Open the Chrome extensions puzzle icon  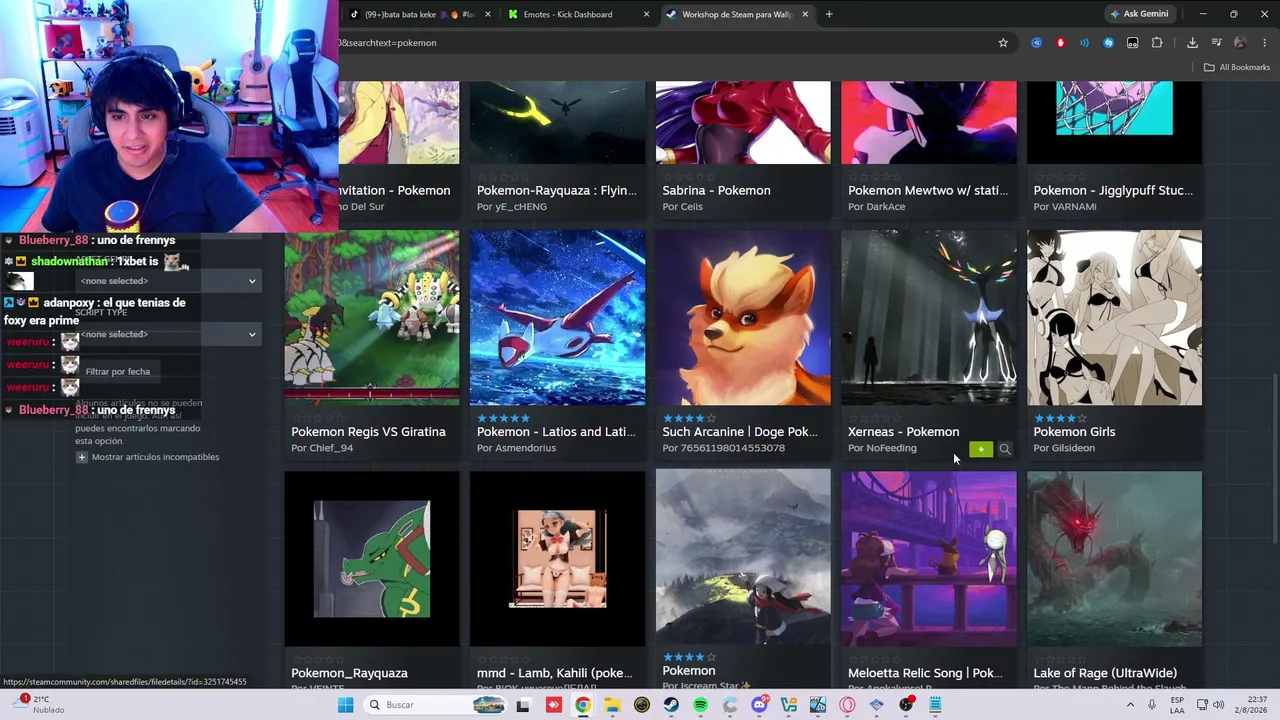click(1157, 43)
